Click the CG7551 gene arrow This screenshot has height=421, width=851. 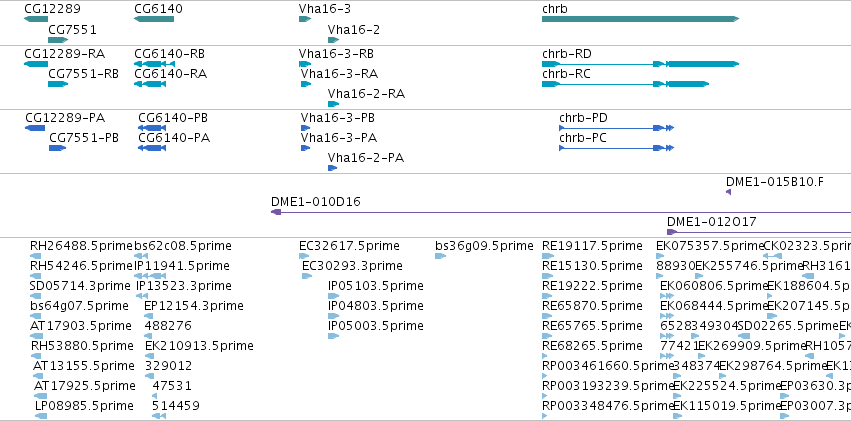click(58, 40)
